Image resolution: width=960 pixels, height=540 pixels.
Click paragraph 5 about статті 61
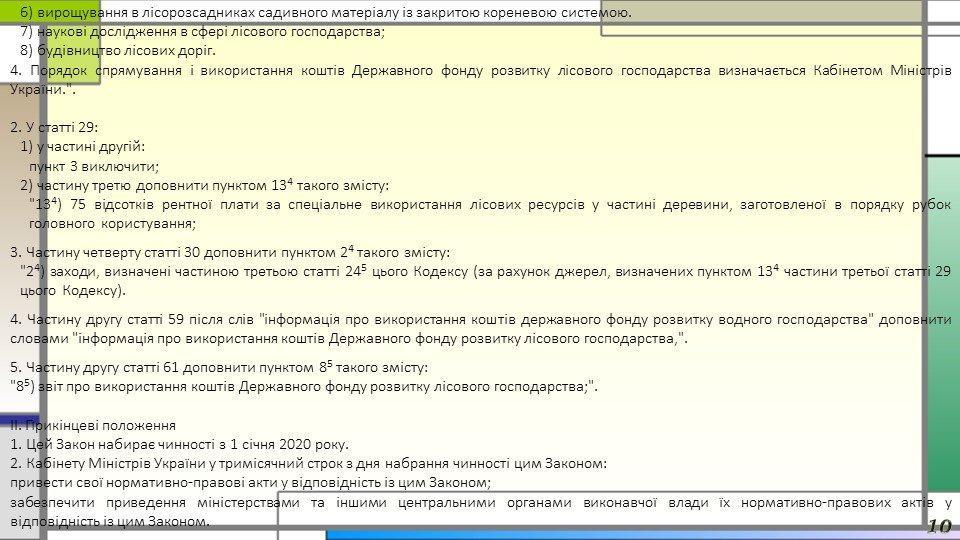click(x=218, y=367)
